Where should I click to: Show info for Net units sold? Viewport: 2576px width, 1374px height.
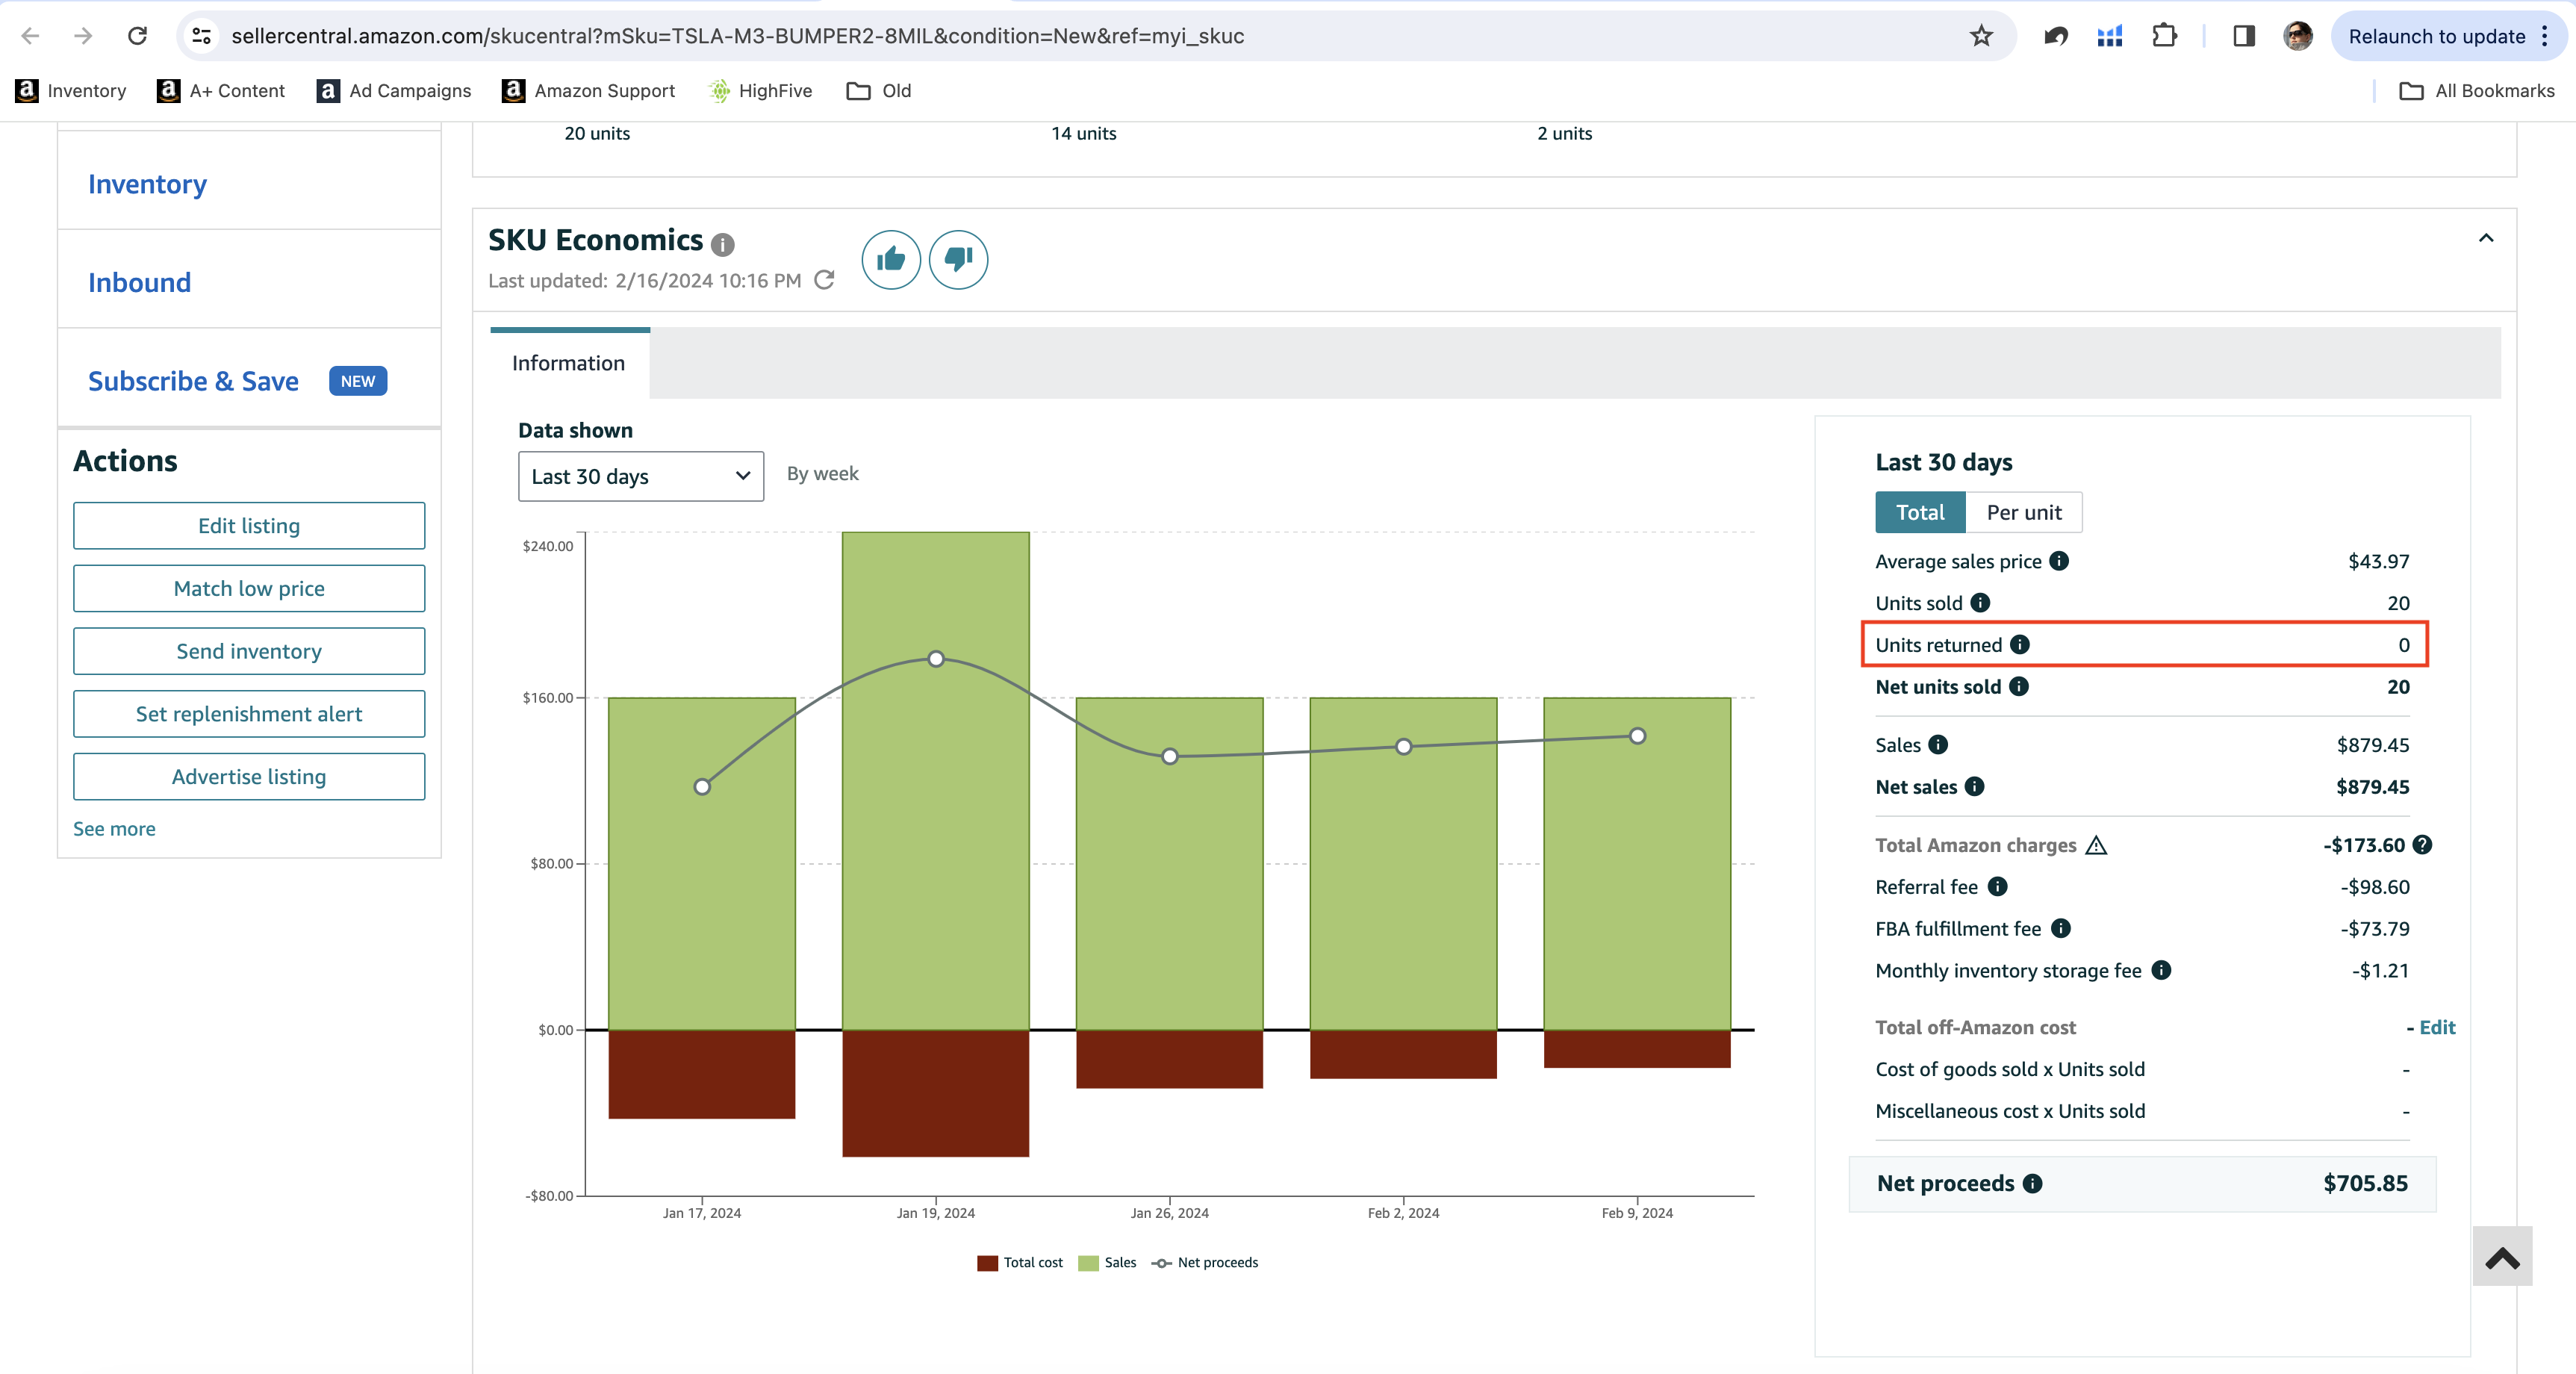(2018, 686)
